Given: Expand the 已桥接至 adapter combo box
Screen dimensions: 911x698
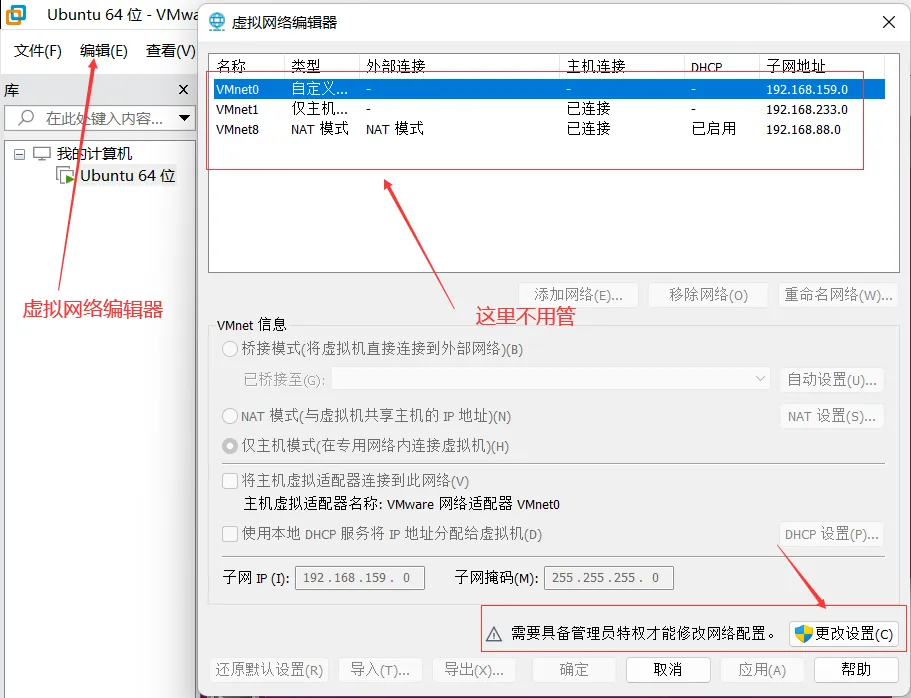Looking at the screenshot, I should [x=551, y=379].
